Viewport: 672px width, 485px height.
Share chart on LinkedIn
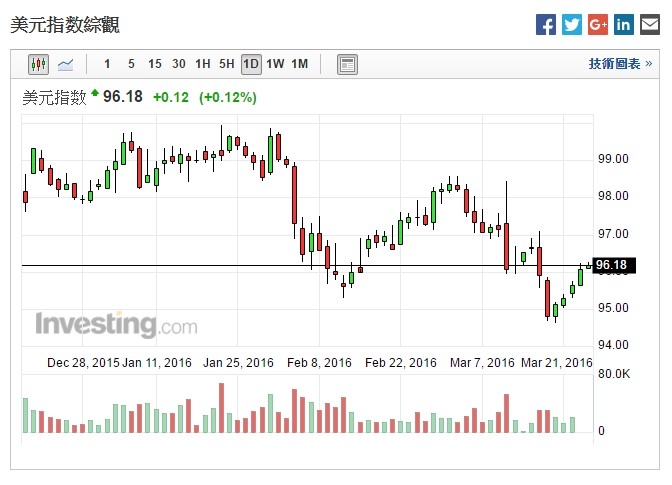coord(624,25)
